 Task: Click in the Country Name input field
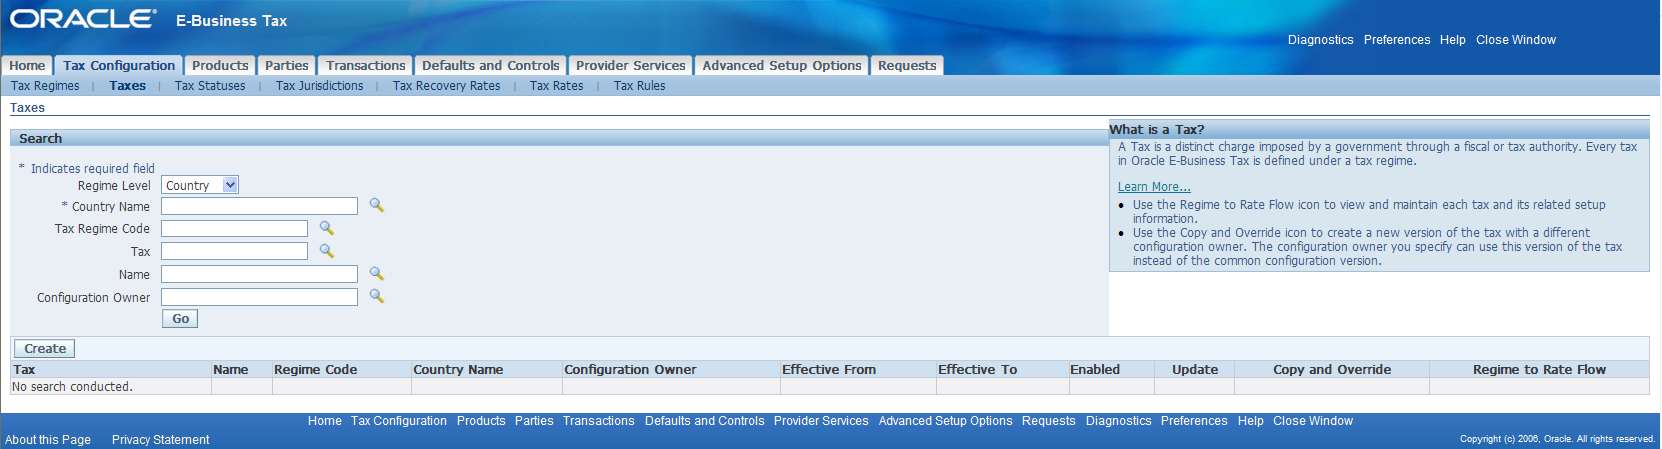coord(259,206)
